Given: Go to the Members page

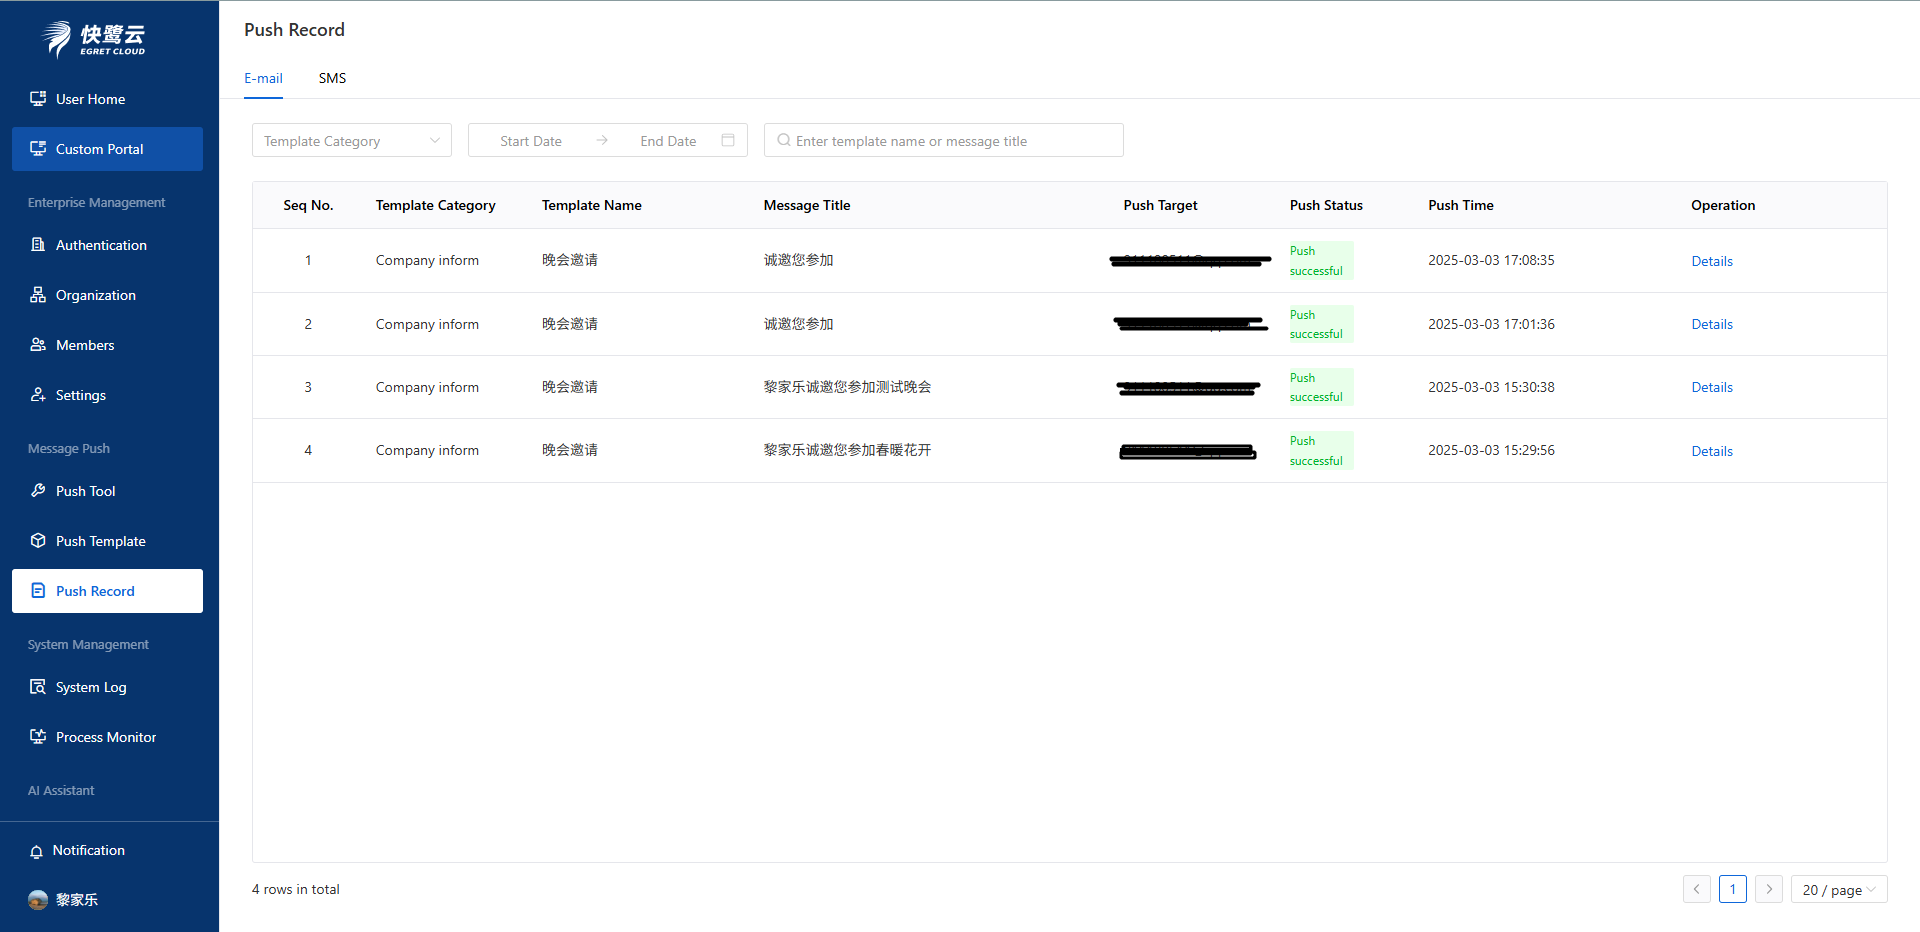Looking at the screenshot, I should pos(85,345).
